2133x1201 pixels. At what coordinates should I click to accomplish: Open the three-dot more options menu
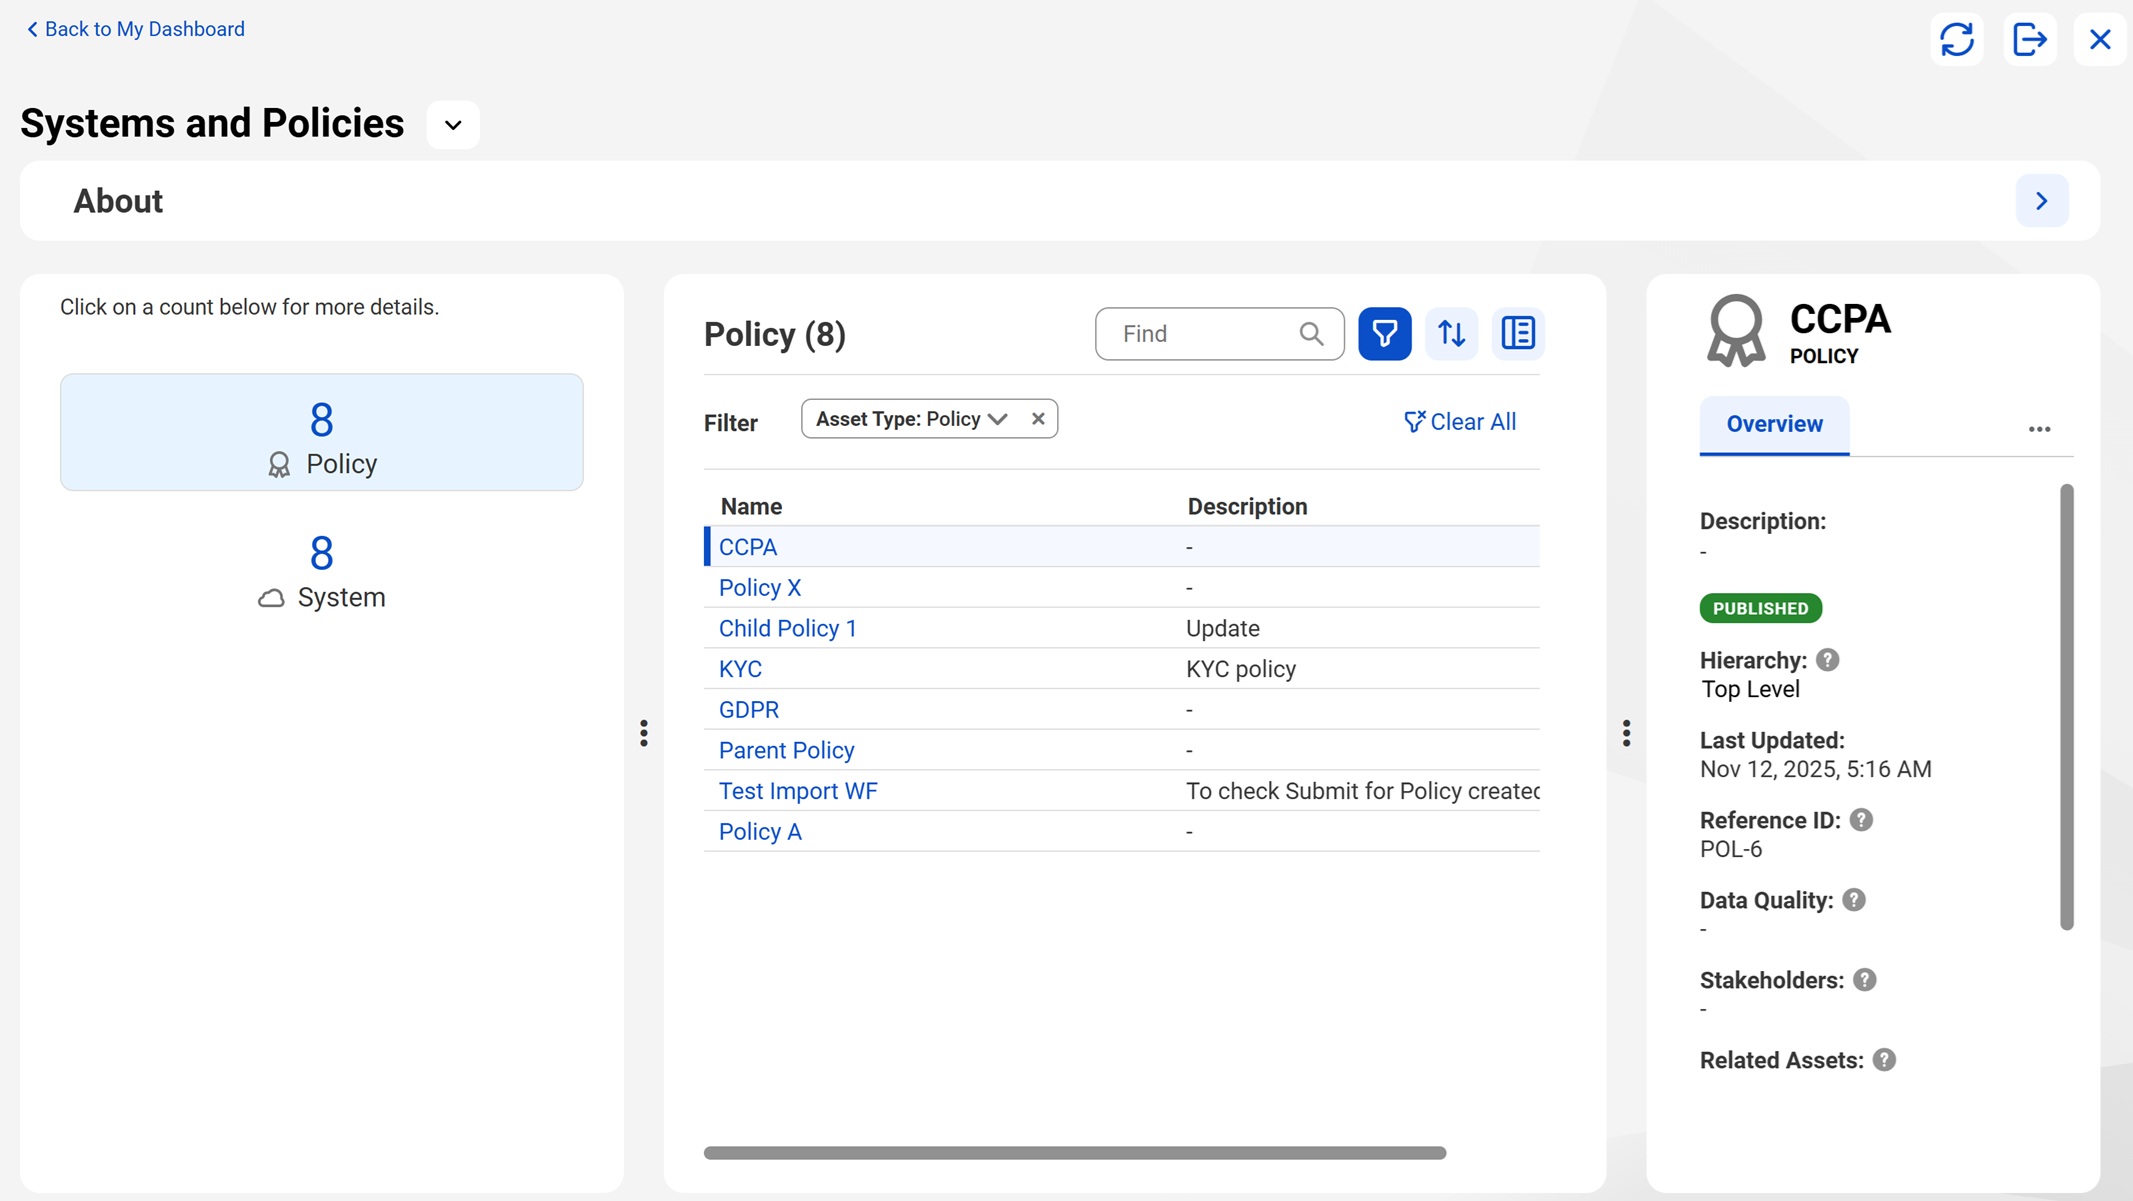(x=2039, y=429)
